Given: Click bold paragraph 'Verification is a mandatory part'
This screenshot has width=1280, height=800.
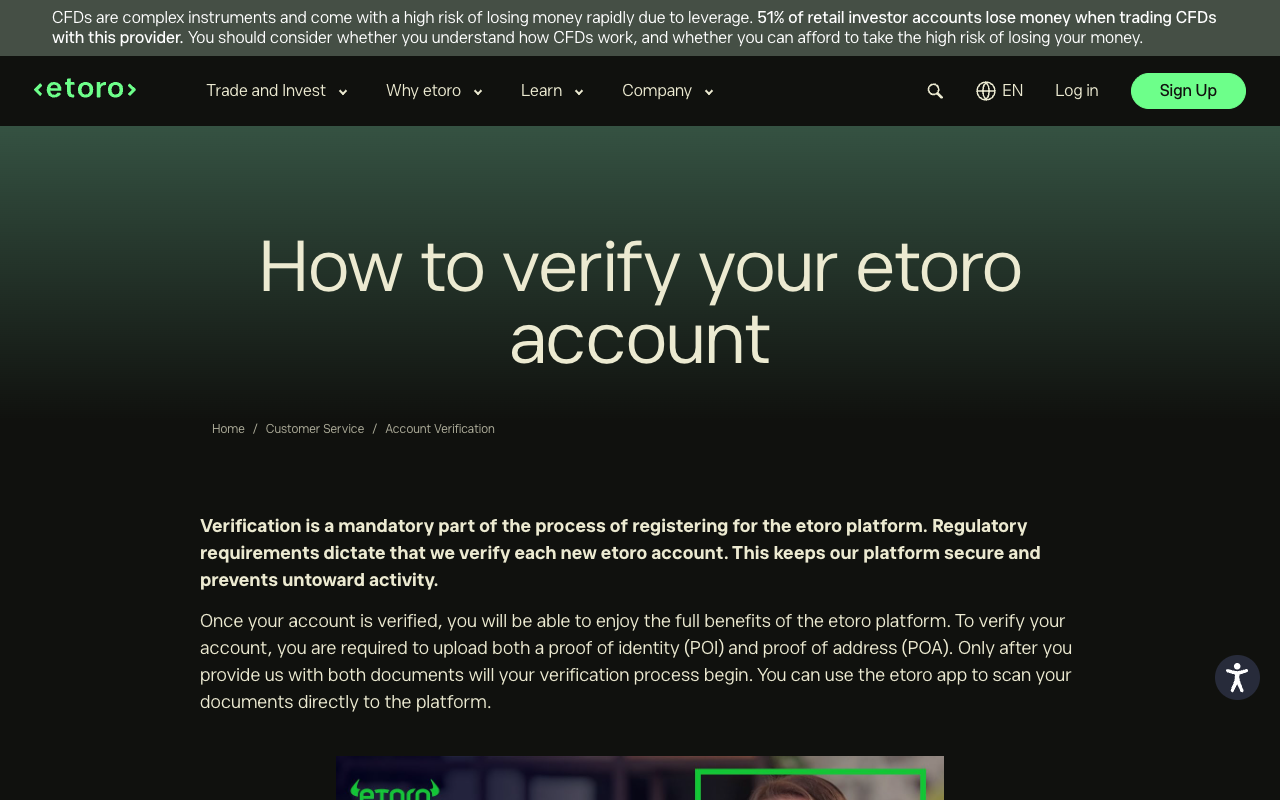Looking at the screenshot, I should tap(620, 553).
